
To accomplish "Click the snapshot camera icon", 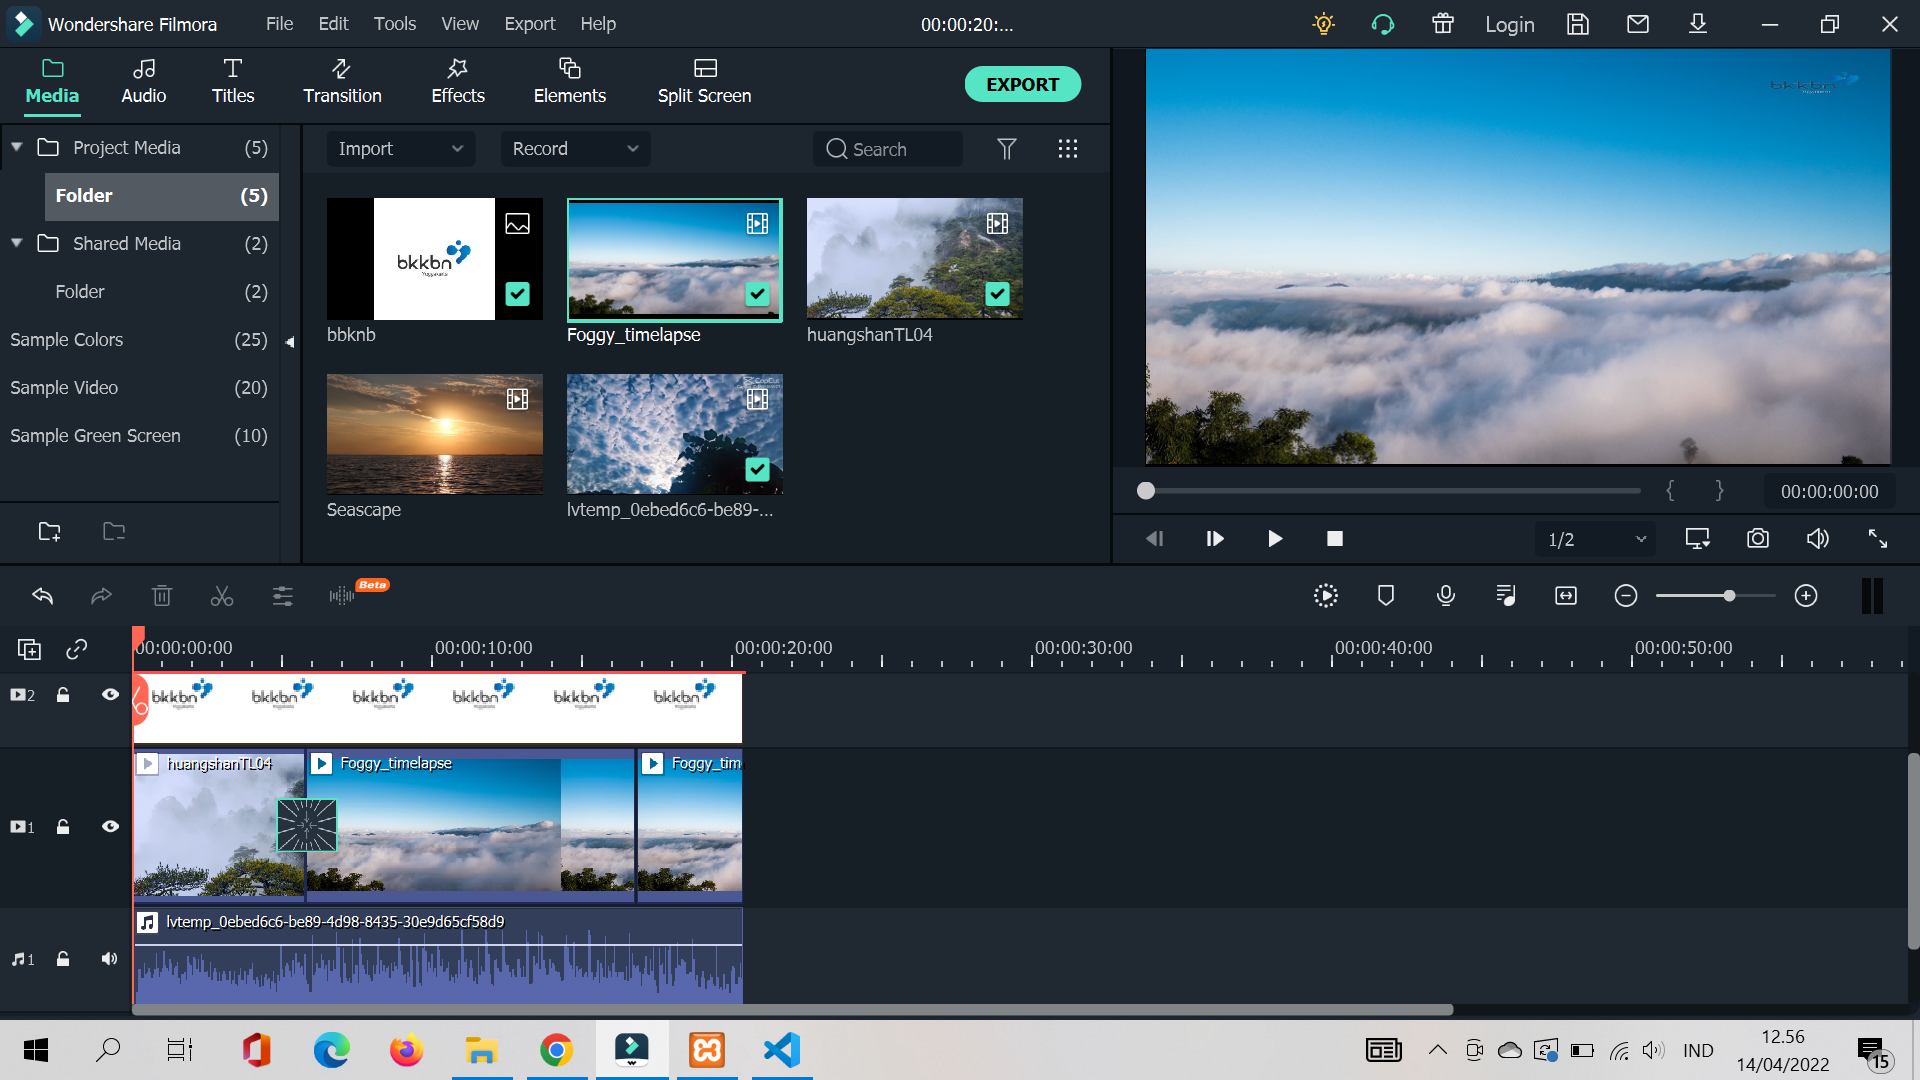I will (x=1757, y=539).
